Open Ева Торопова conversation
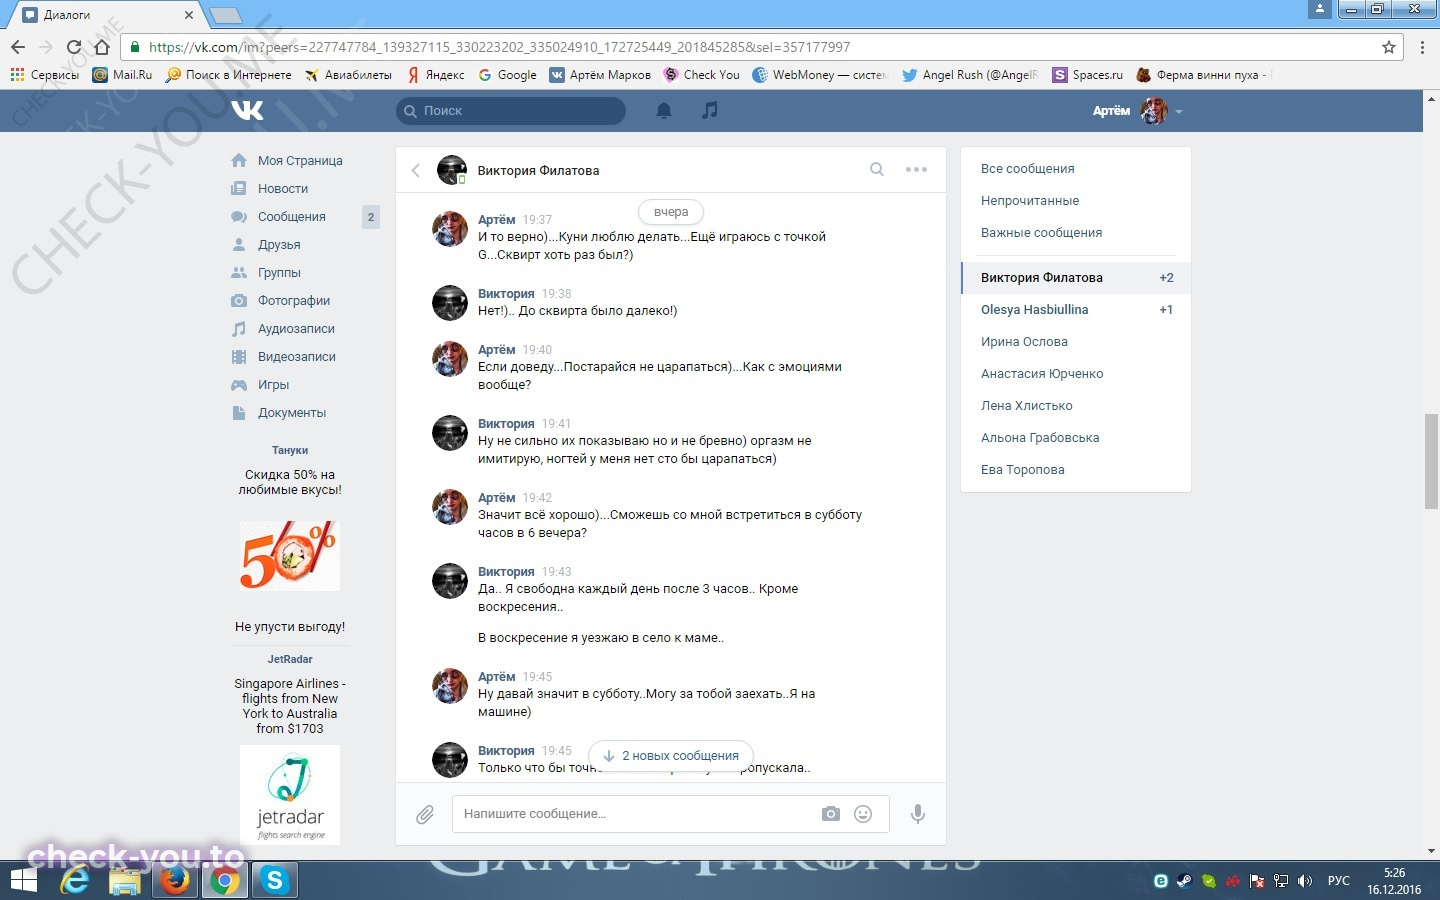Viewport: 1440px width, 900px height. click(1076, 470)
